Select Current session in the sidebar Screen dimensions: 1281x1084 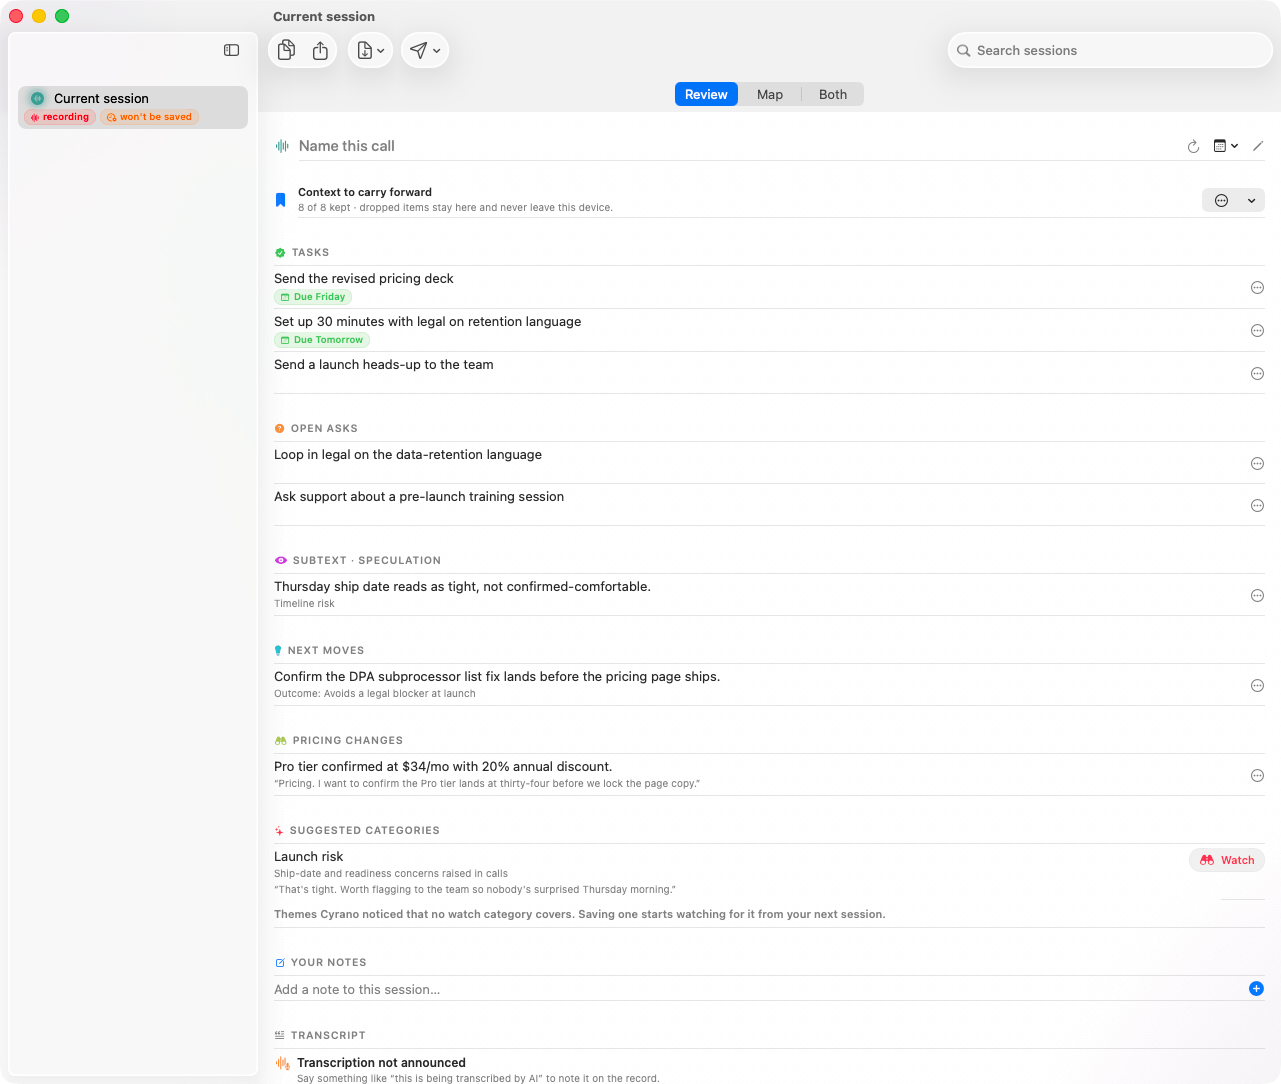point(133,107)
